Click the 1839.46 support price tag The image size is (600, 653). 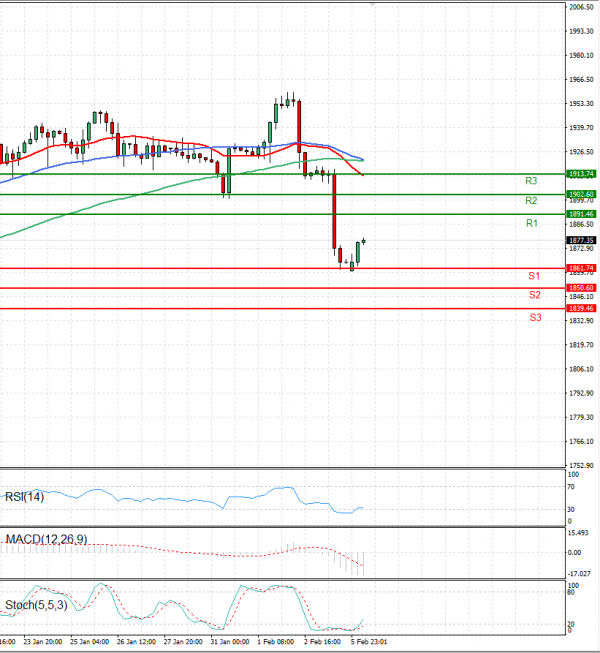581,309
